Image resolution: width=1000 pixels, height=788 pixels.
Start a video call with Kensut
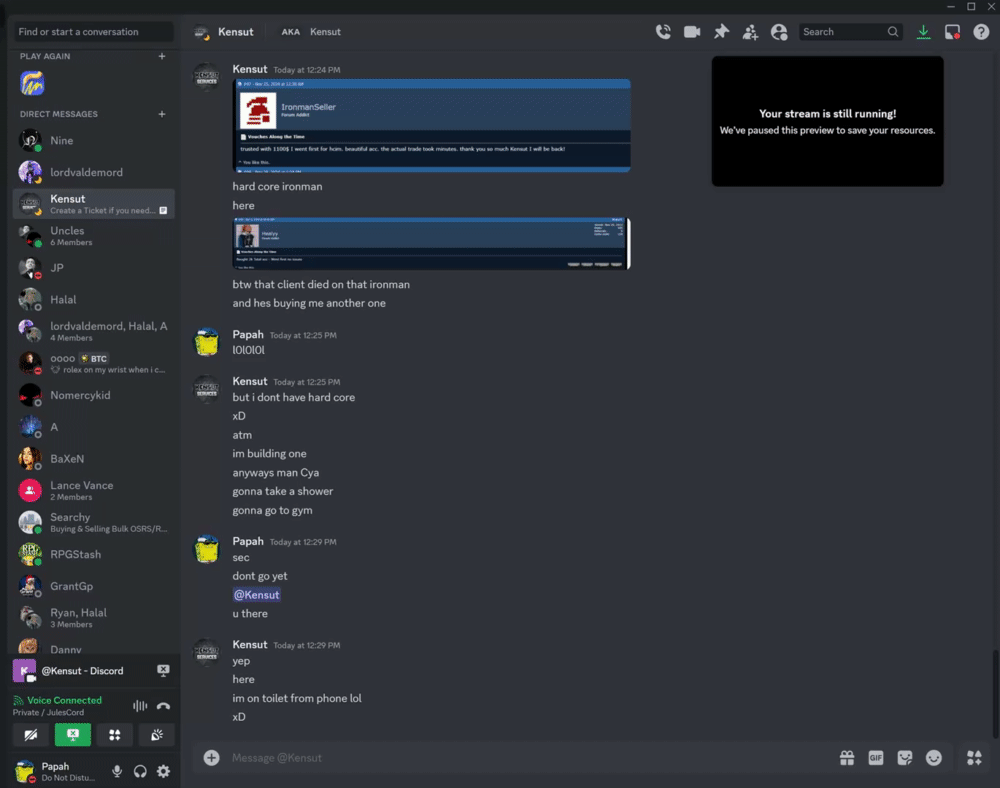692,32
